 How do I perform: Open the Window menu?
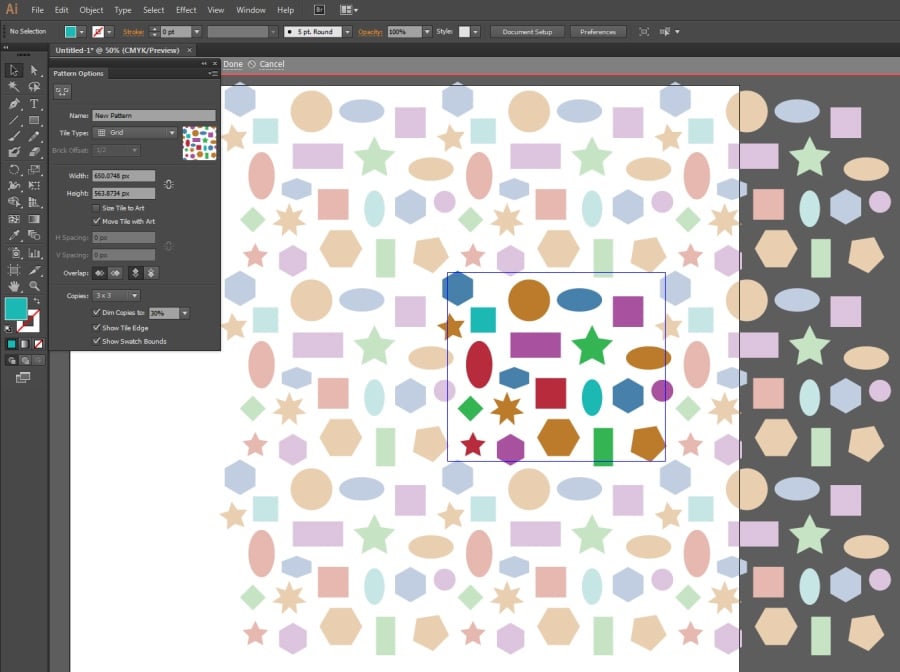click(x=251, y=10)
